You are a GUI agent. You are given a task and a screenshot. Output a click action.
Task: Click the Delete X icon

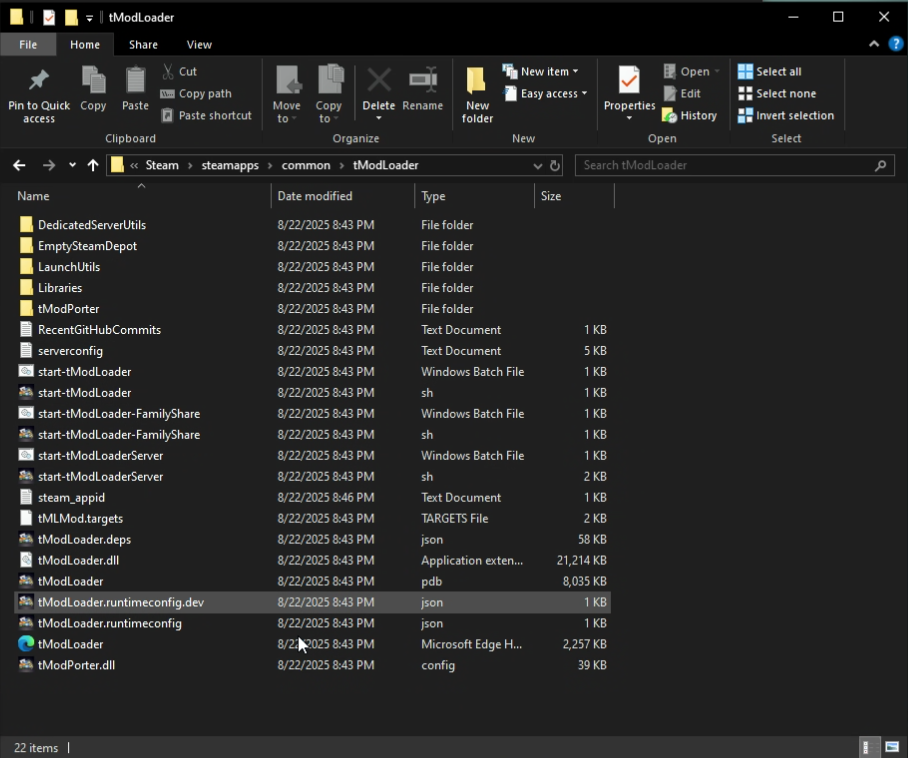379,80
